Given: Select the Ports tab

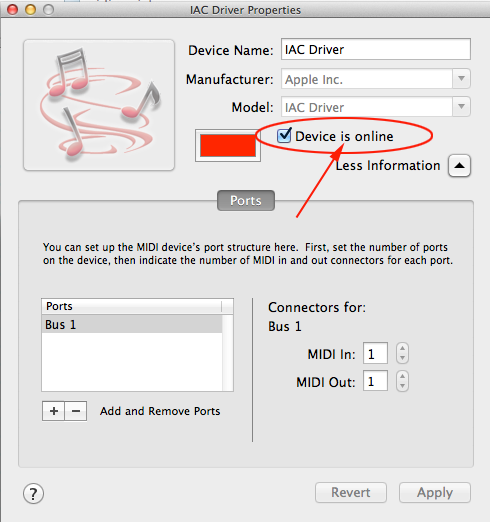Looking at the screenshot, I should [246, 201].
